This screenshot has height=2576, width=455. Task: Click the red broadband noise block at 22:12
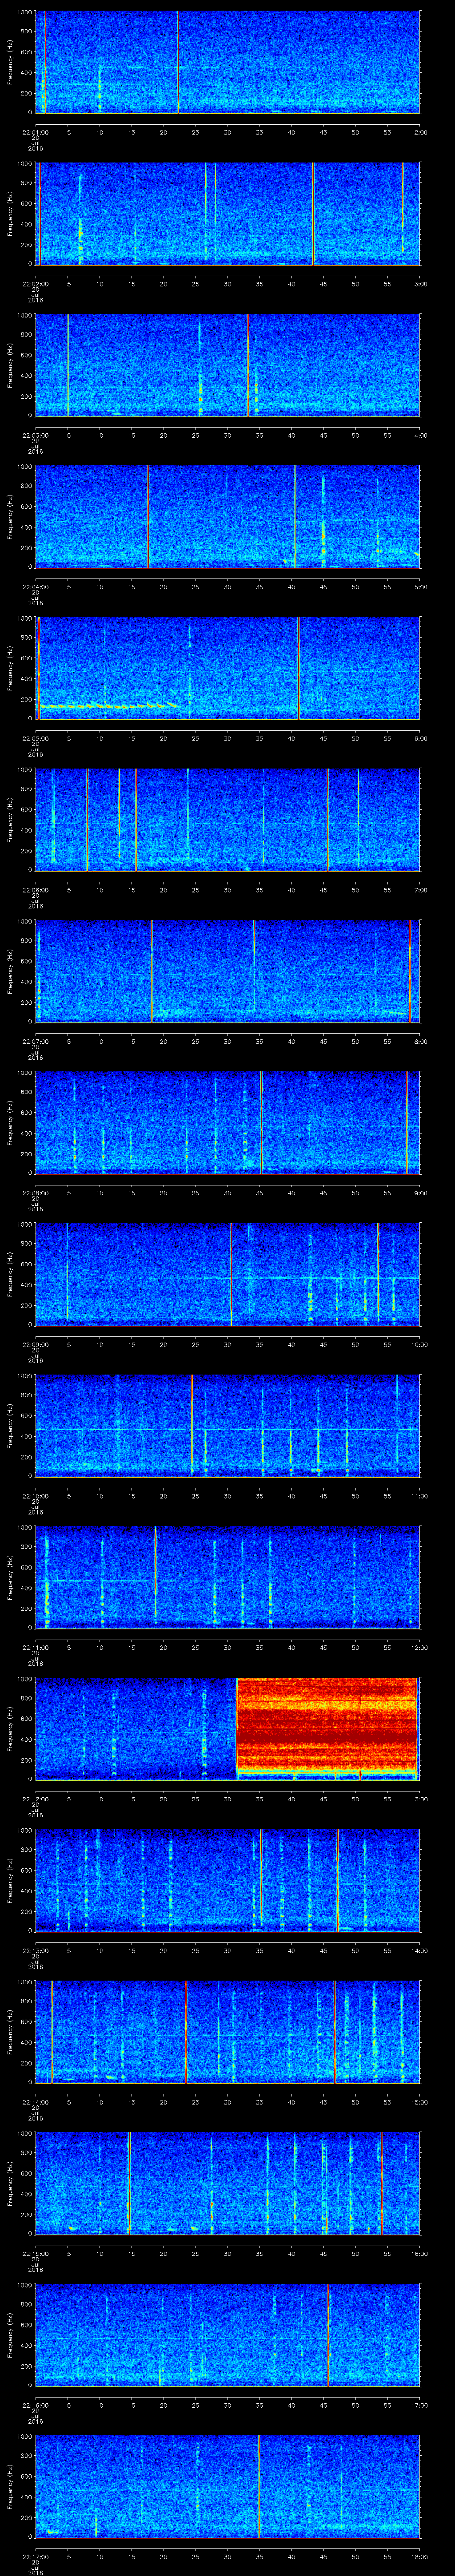[x=326, y=1727]
